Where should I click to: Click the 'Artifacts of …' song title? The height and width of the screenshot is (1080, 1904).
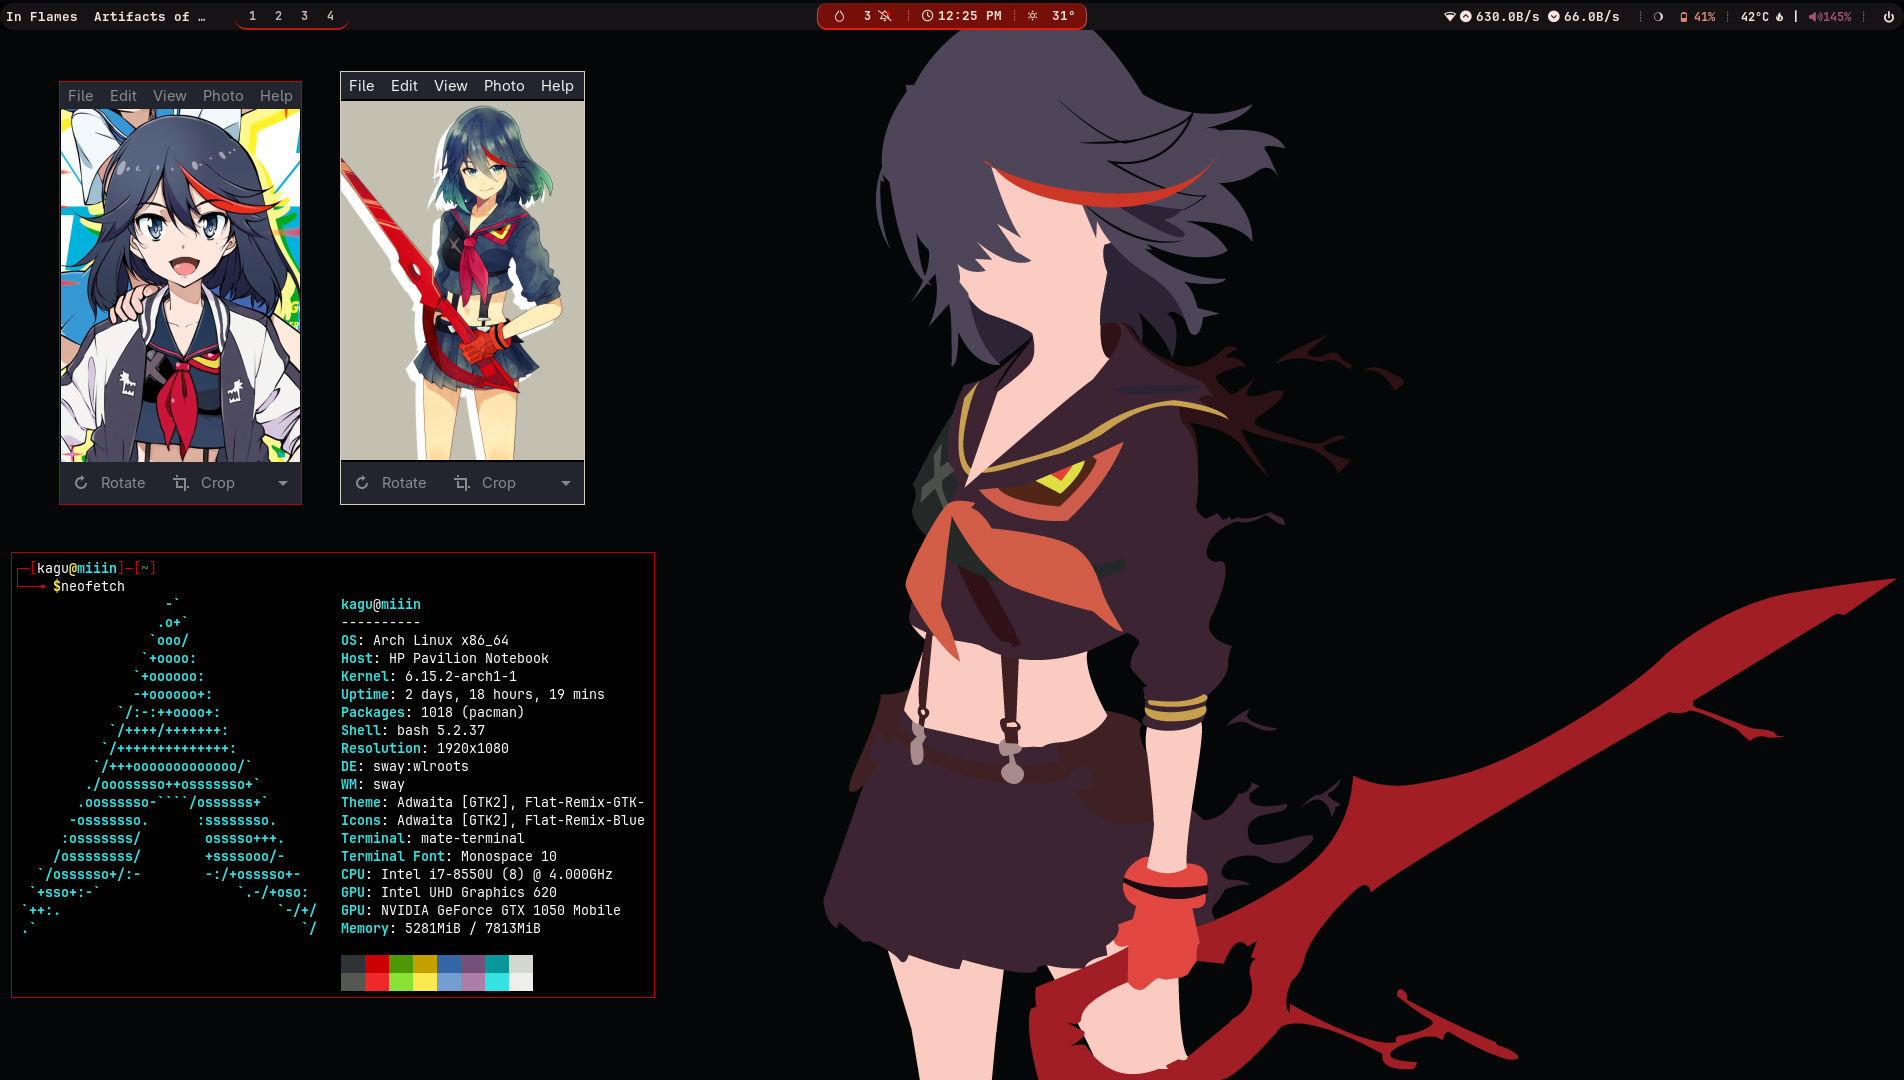click(149, 16)
